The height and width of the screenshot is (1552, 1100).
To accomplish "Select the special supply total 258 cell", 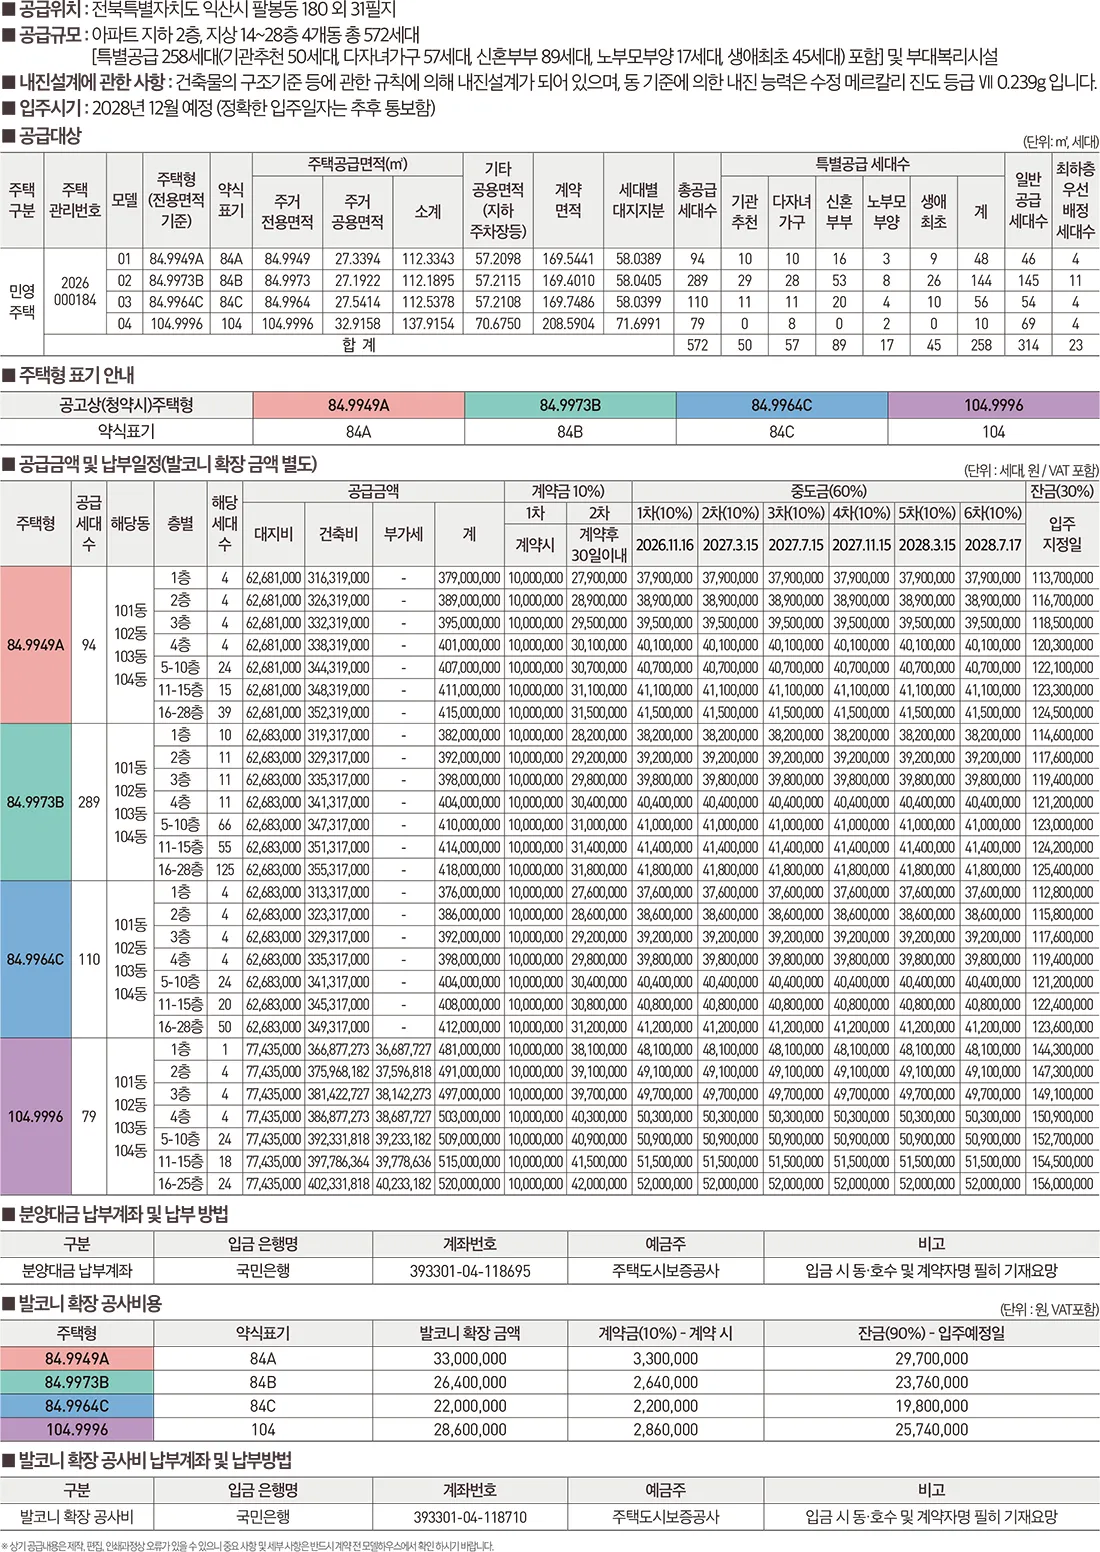I will tap(981, 345).
